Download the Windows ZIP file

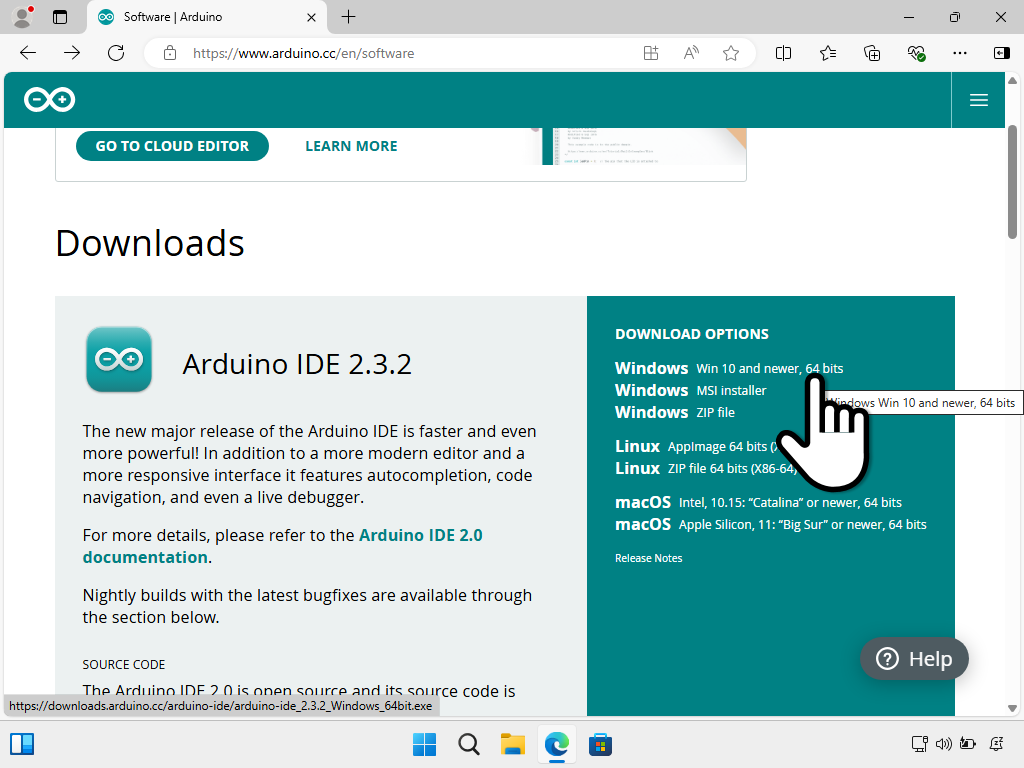(675, 413)
